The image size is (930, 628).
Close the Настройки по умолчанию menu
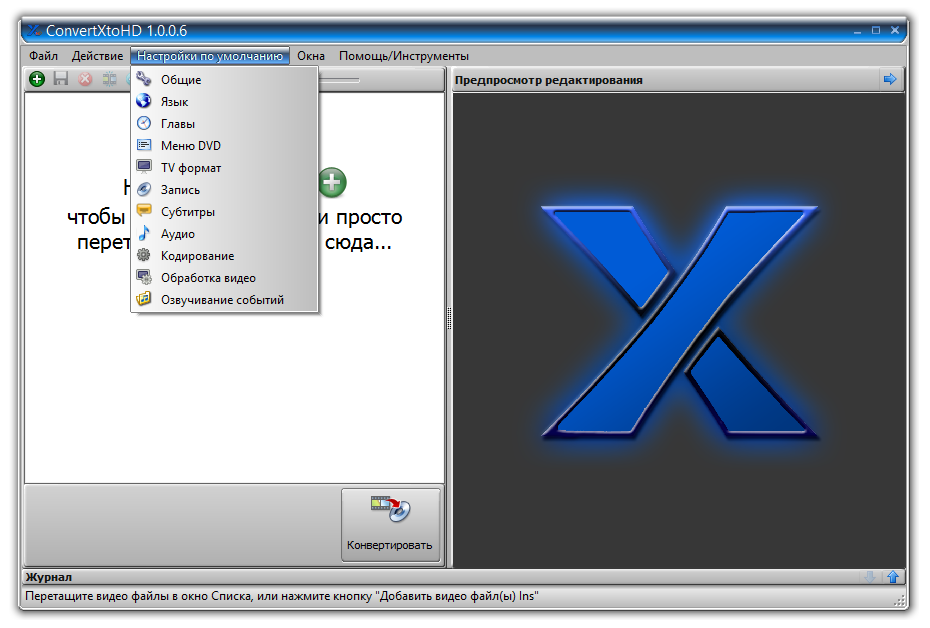(210, 56)
